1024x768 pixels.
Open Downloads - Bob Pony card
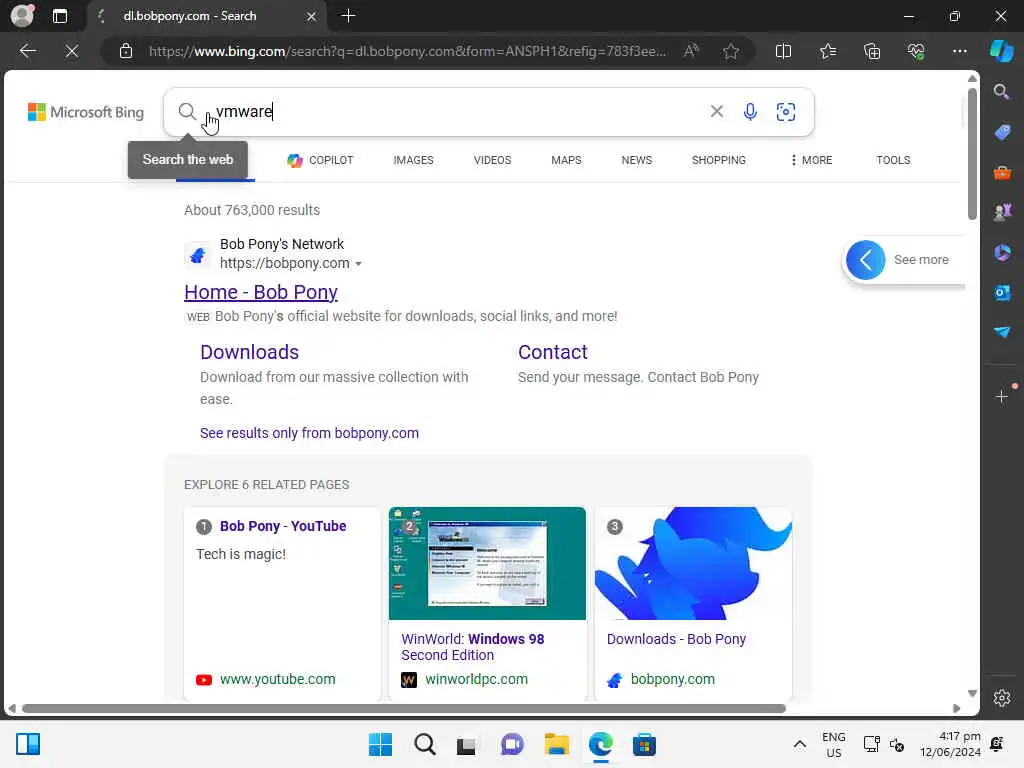[676, 639]
